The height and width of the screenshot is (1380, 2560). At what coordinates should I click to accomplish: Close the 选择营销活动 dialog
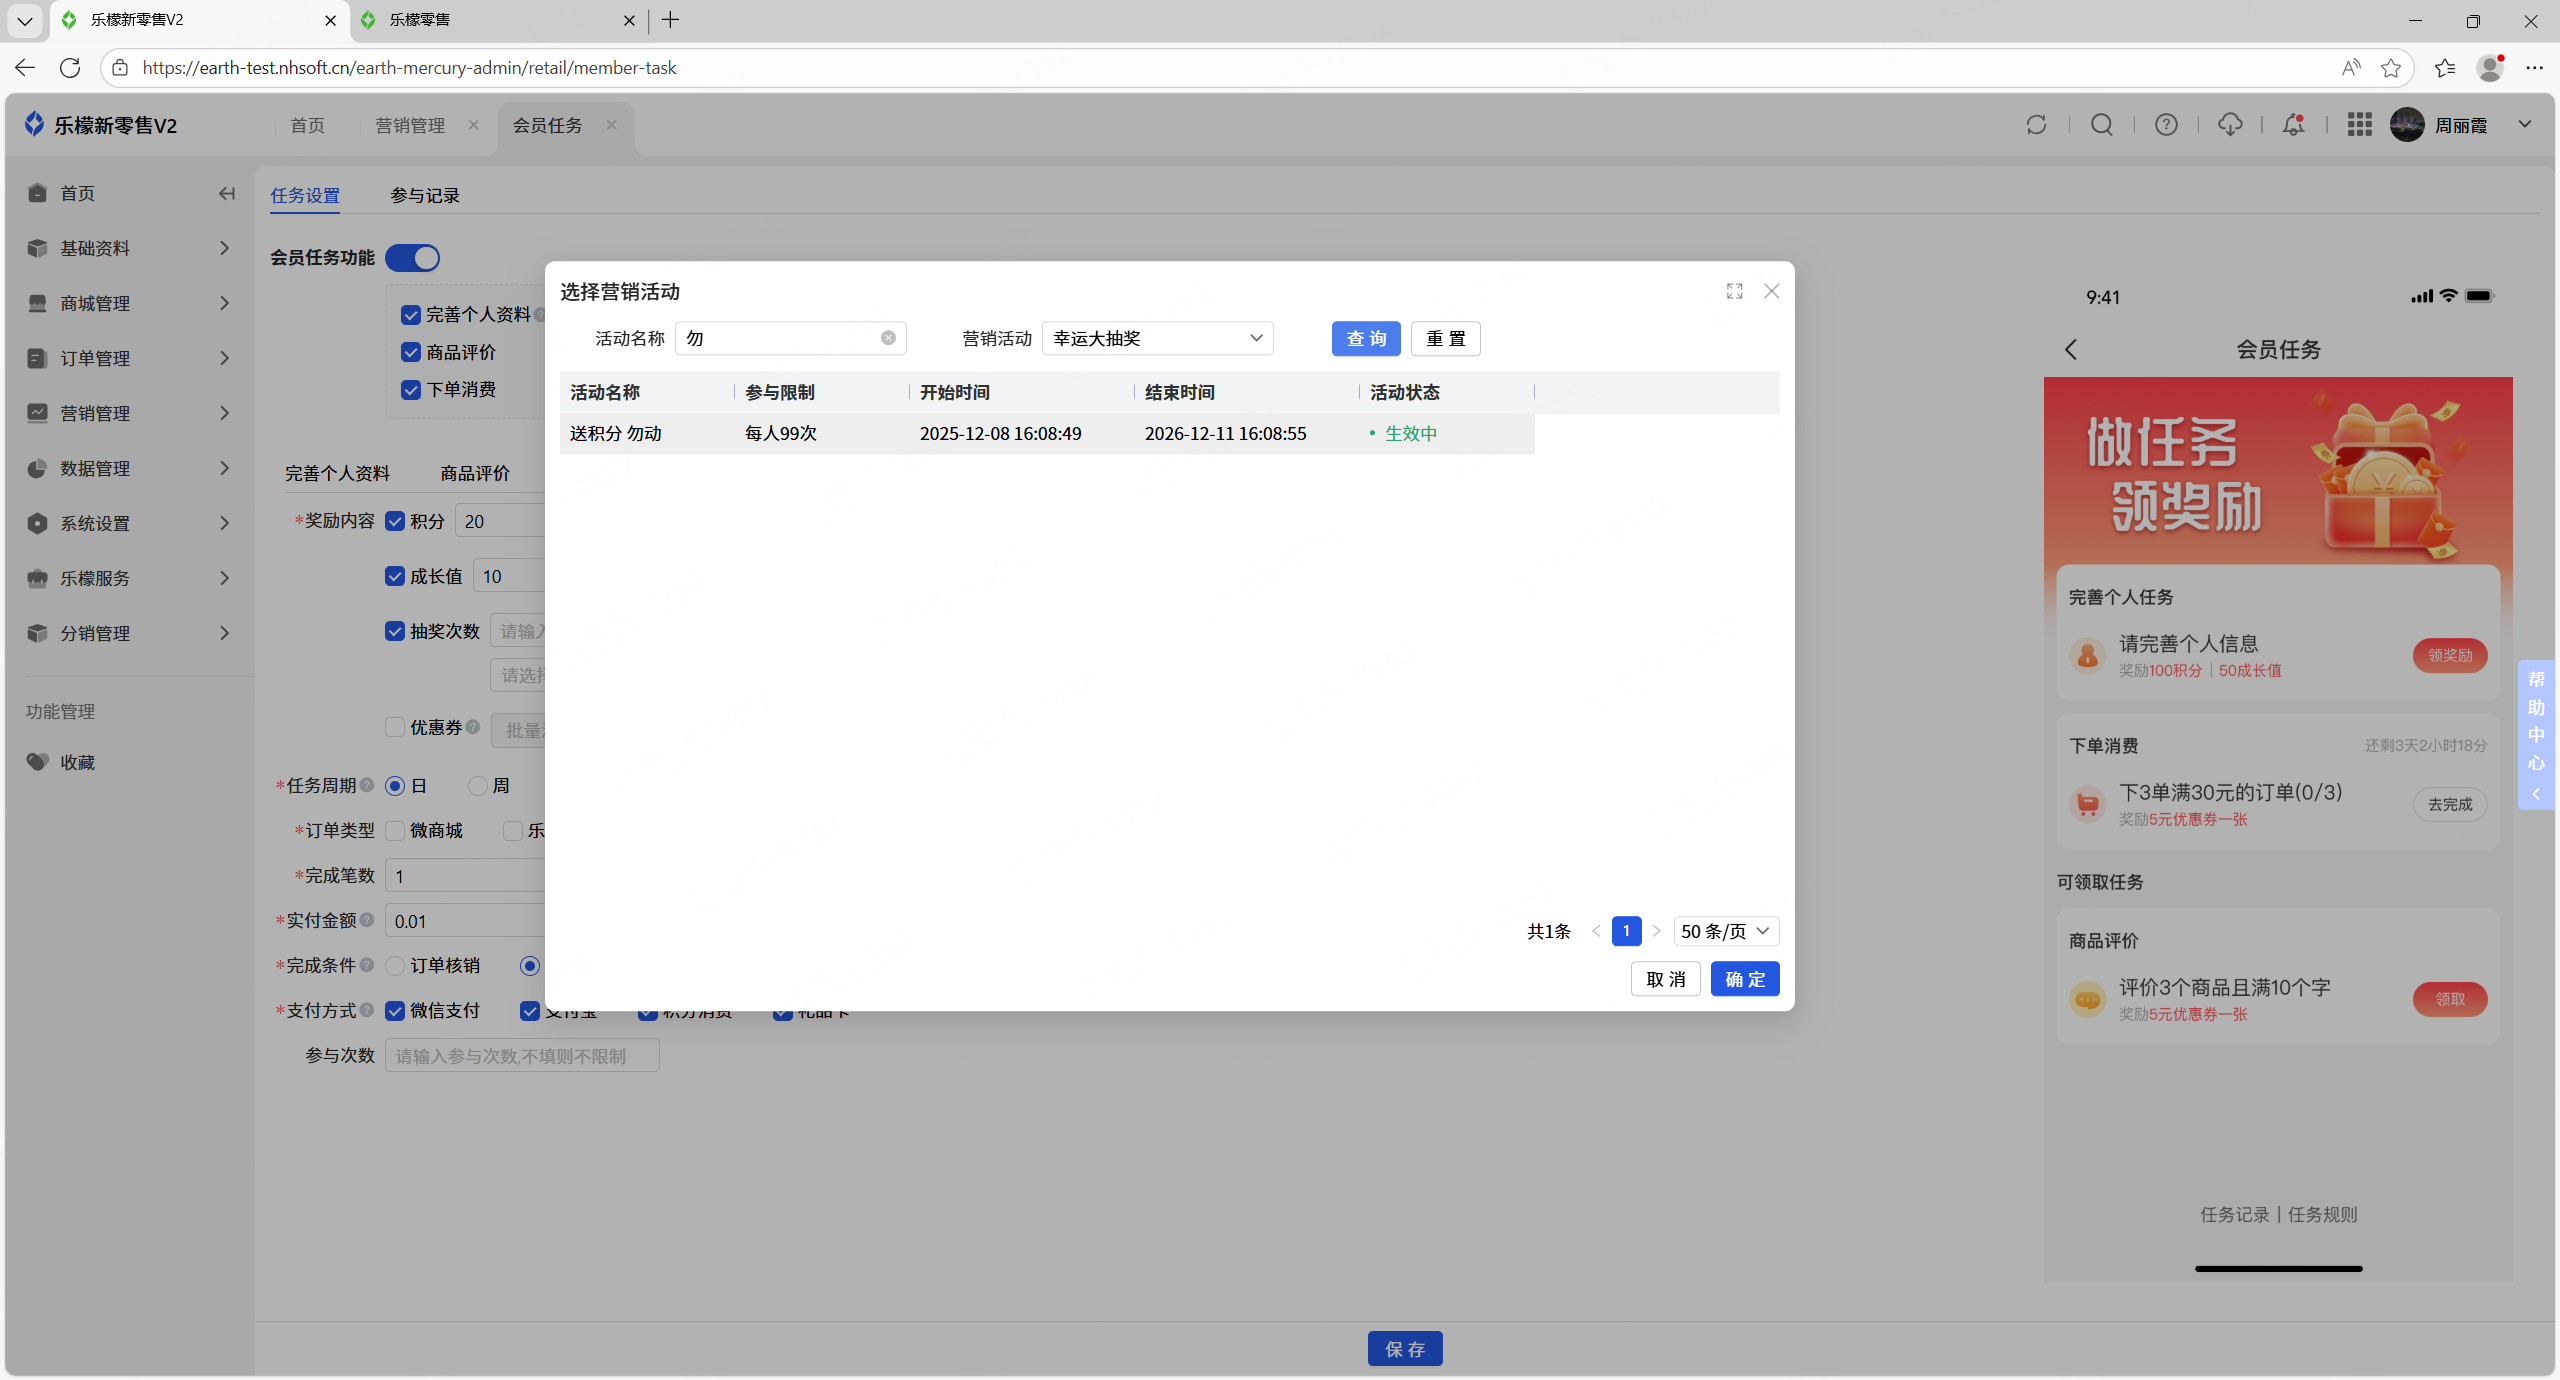(x=1771, y=291)
